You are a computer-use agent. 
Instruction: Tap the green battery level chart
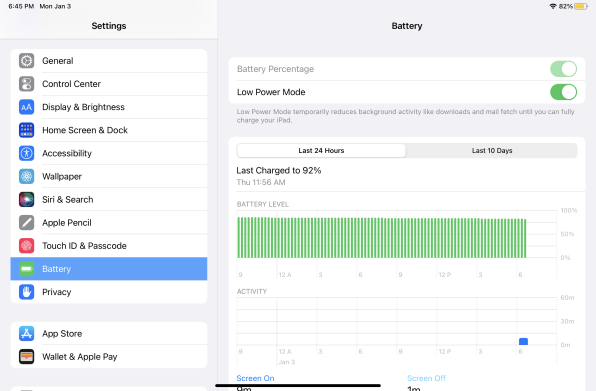382,237
